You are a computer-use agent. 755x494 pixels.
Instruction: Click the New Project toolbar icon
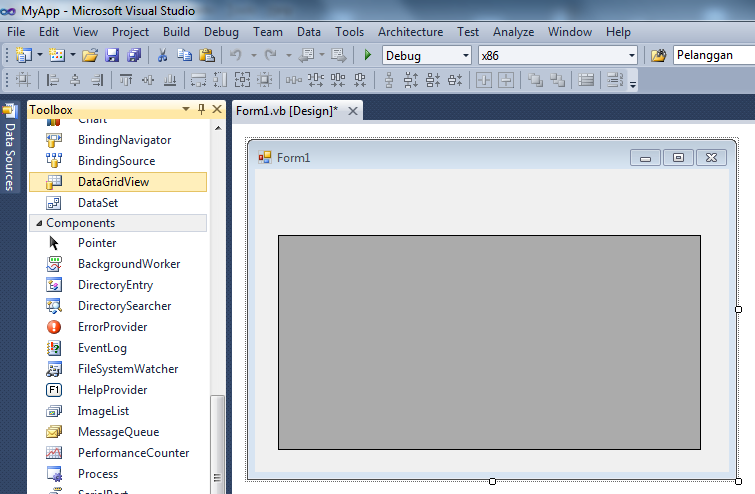tap(23, 55)
